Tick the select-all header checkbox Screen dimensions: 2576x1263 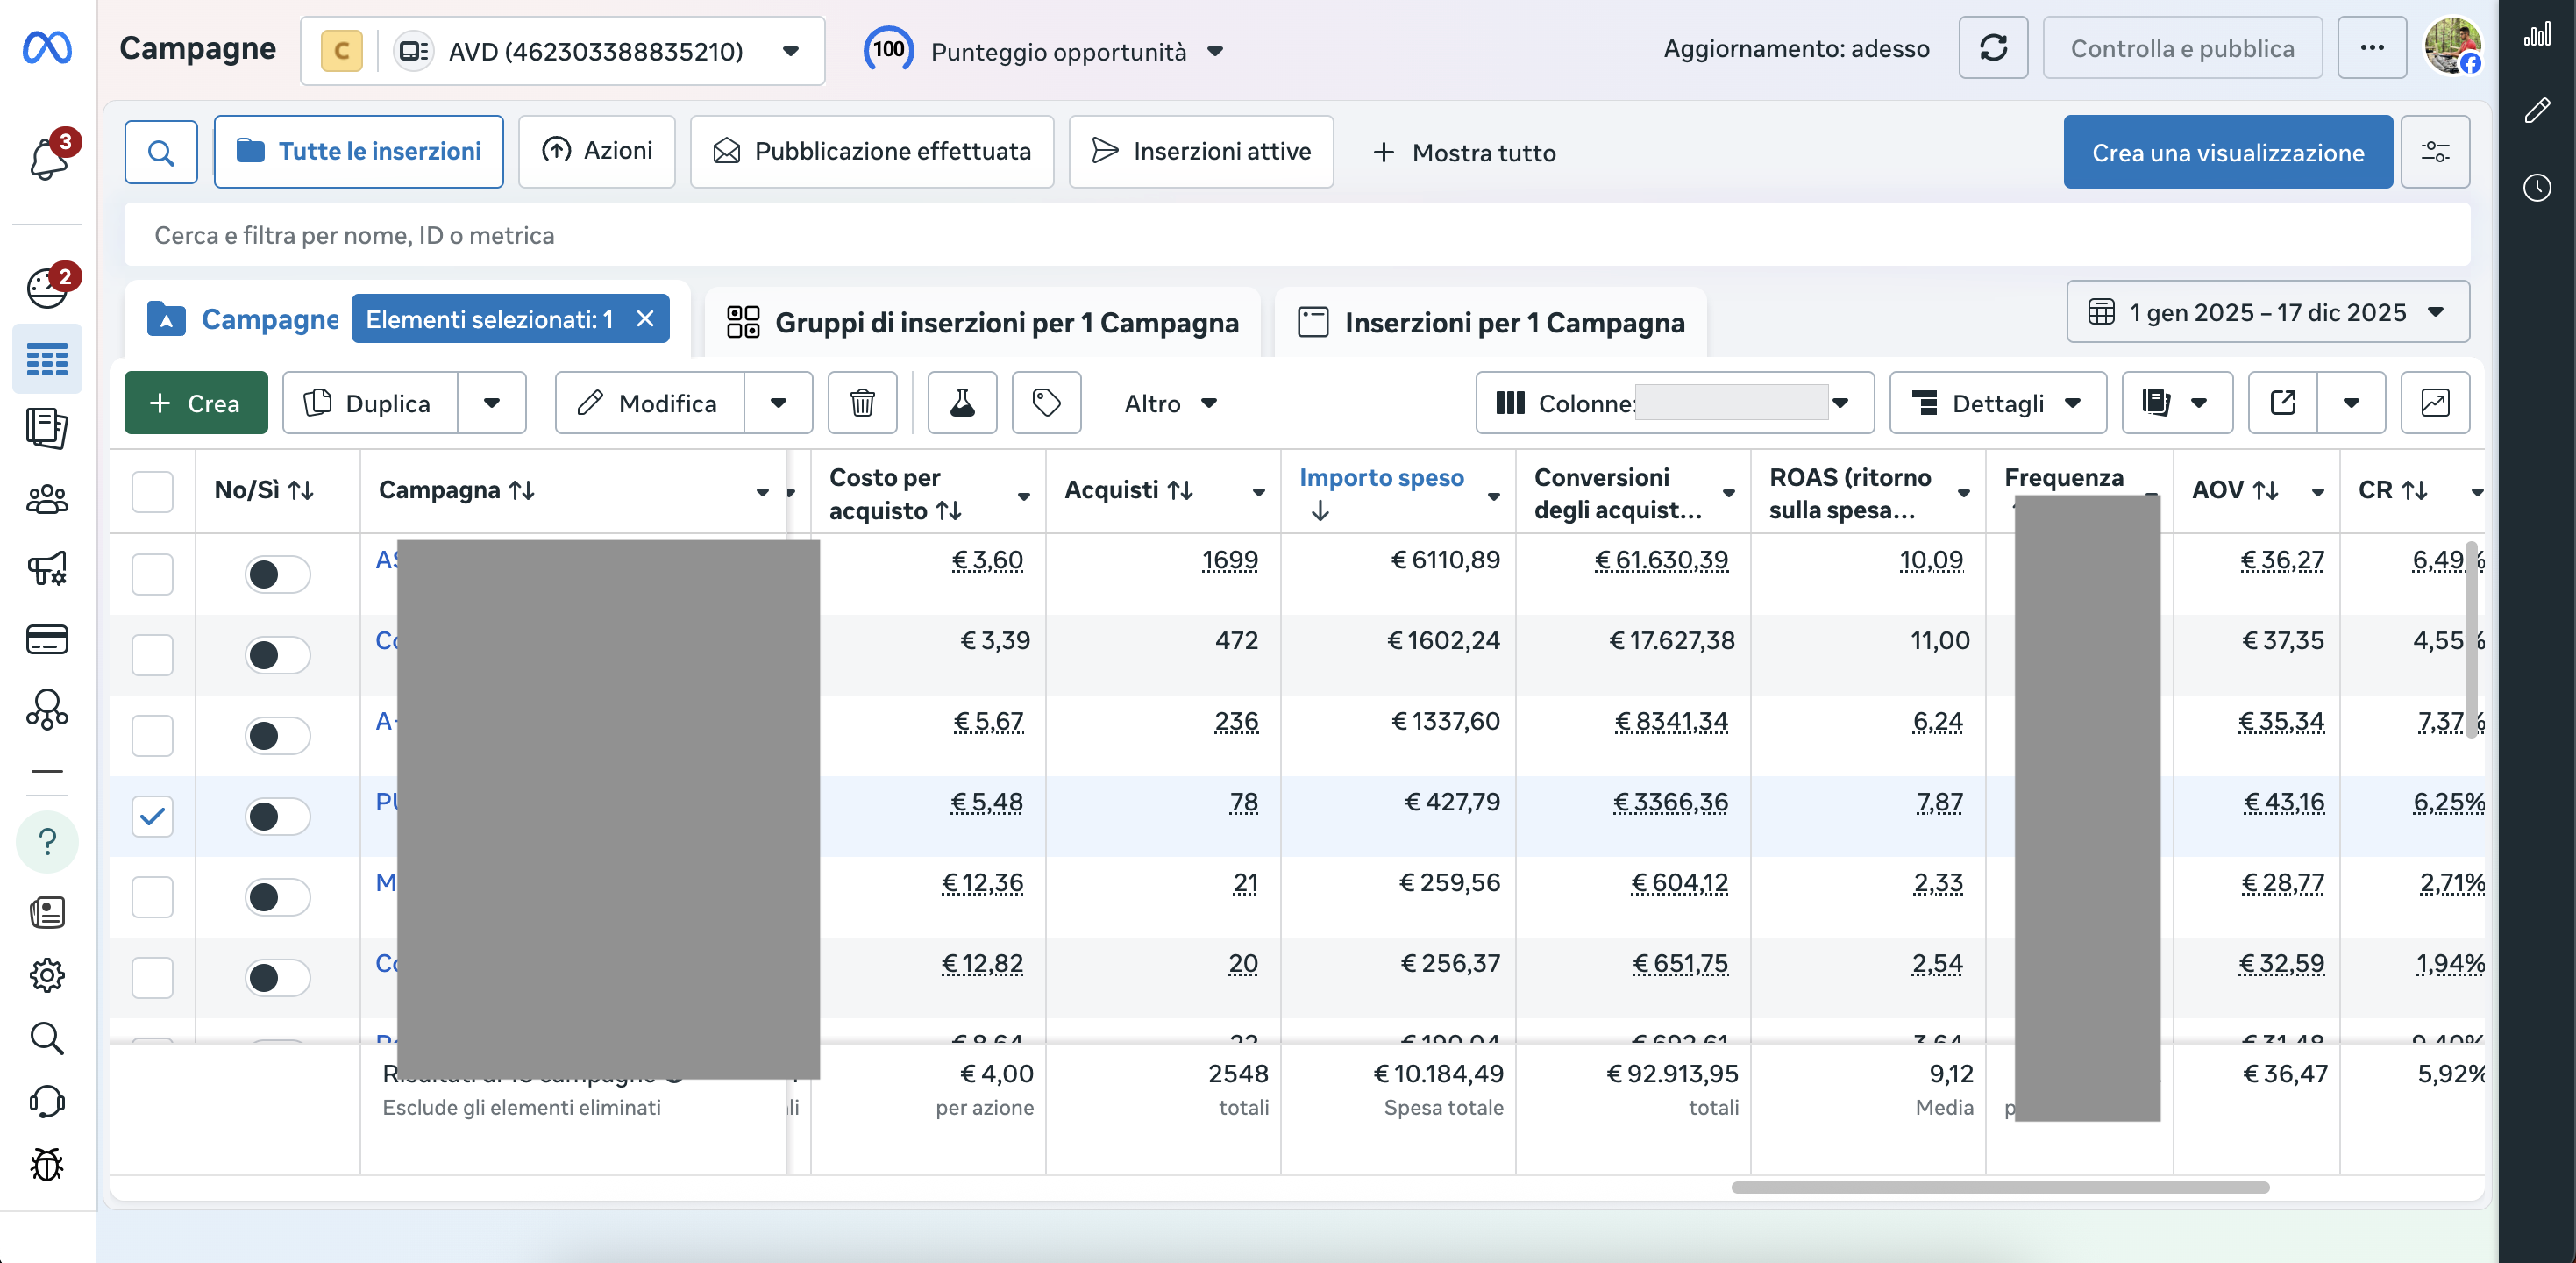tap(152, 492)
